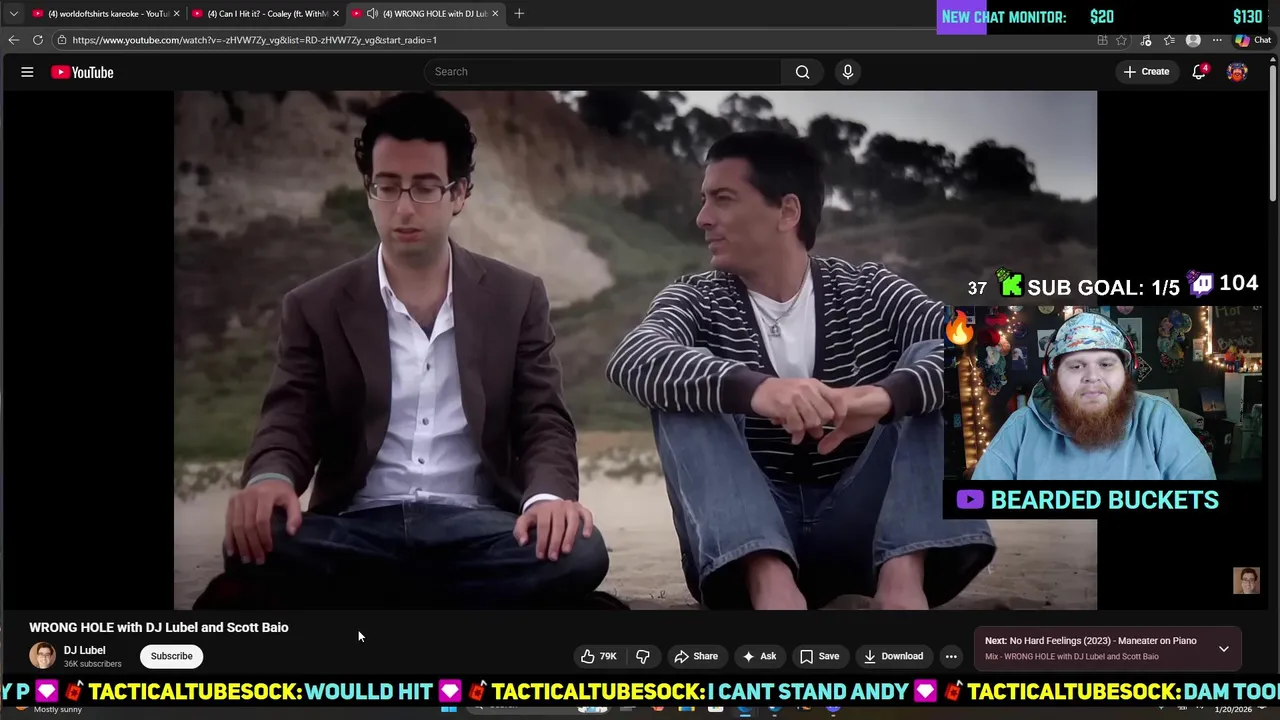This screenshot has height=720, width=1280.
Task: View site info padlock icon
Action: (62, 40)
